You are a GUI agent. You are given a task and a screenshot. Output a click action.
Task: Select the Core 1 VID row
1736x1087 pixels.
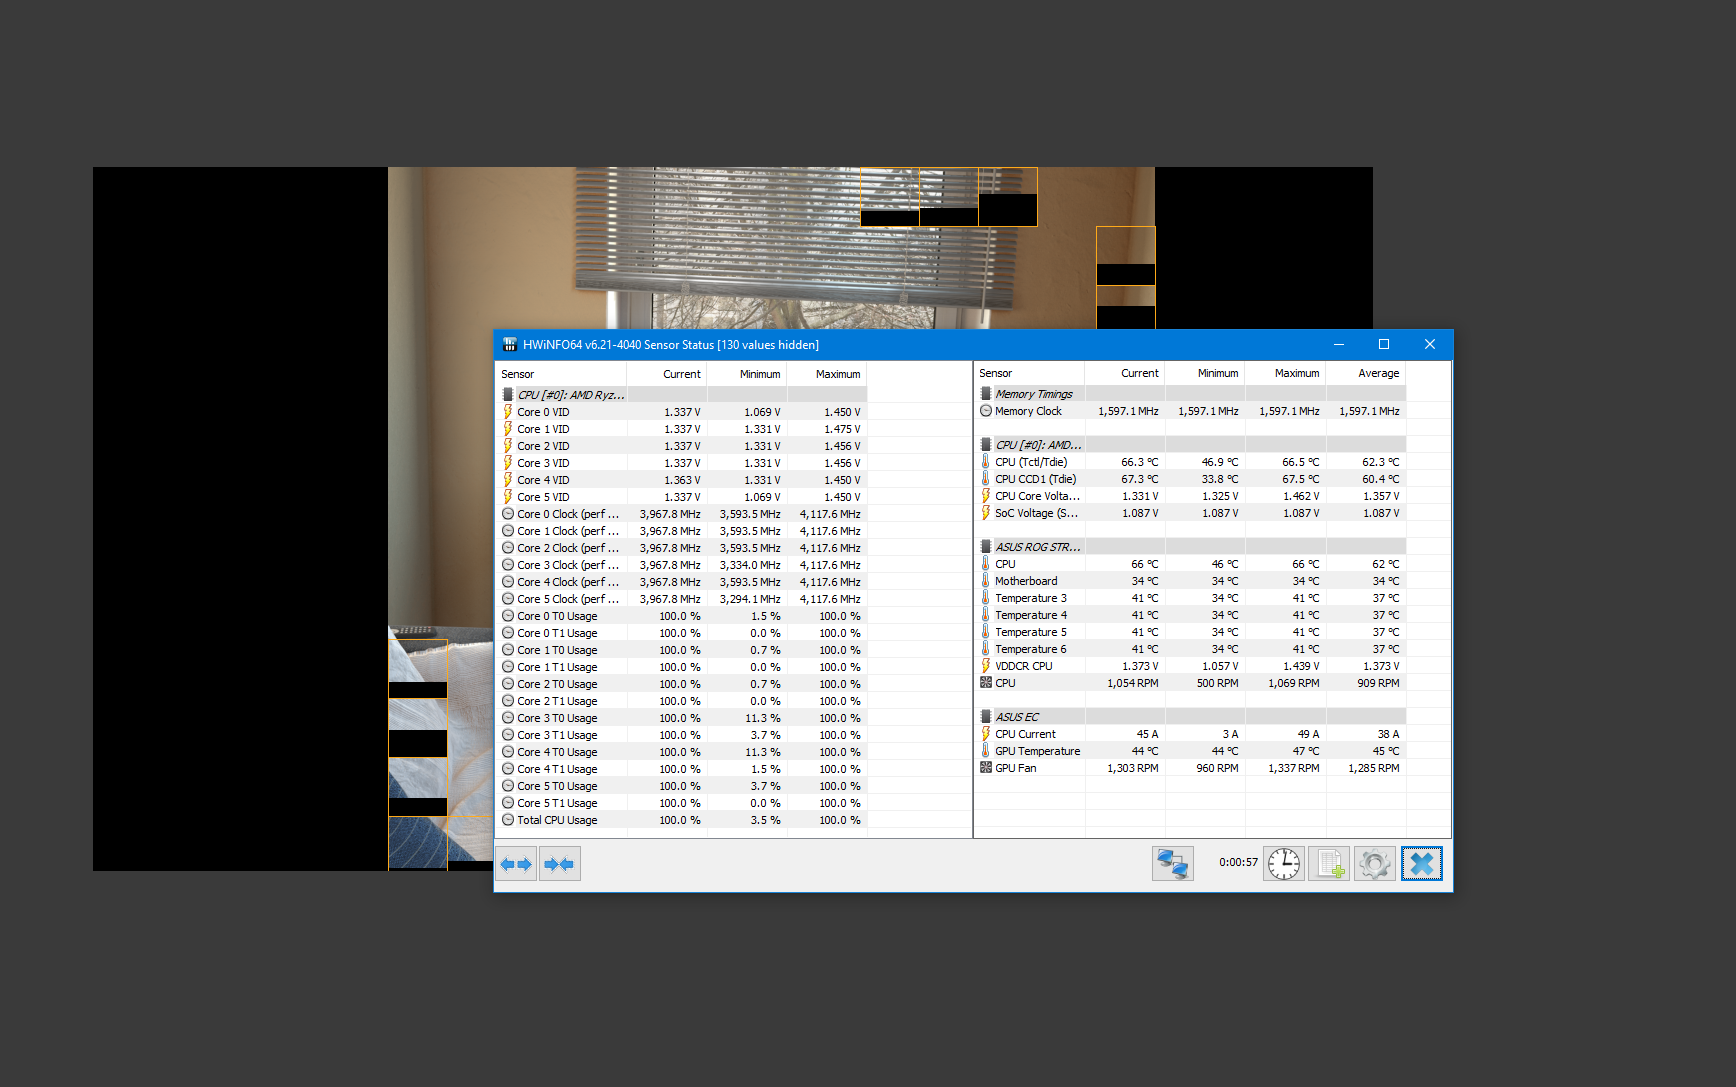pos(682,429)
